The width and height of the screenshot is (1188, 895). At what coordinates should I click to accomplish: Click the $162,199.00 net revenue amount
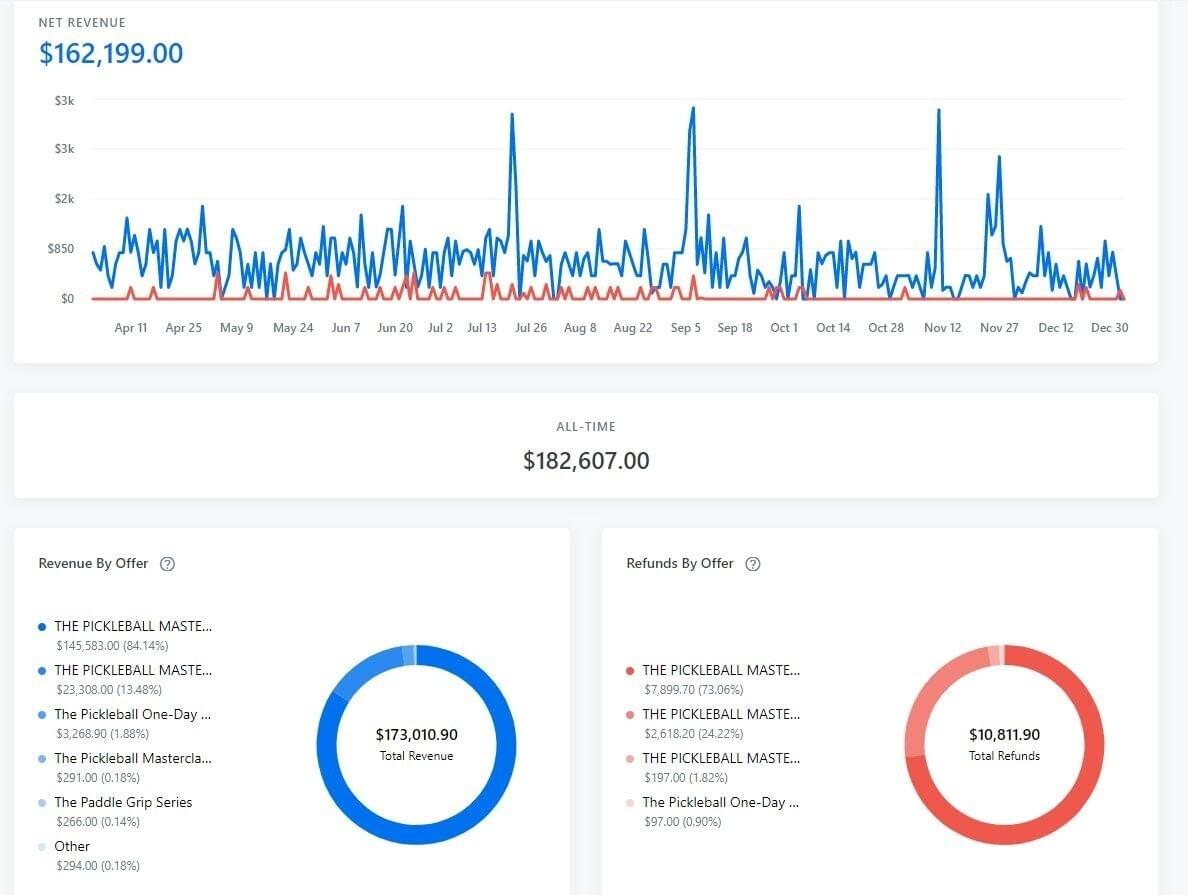coord(111,53)
